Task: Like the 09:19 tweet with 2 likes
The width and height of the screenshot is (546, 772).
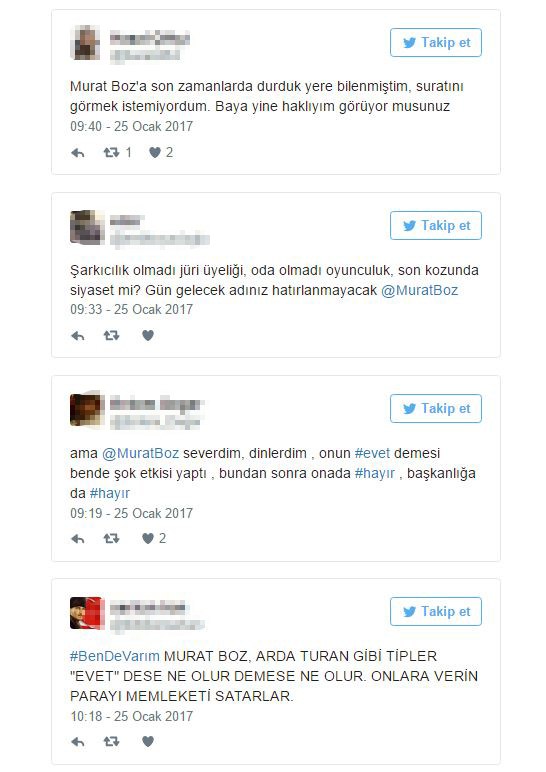Action: click(148, 539)
